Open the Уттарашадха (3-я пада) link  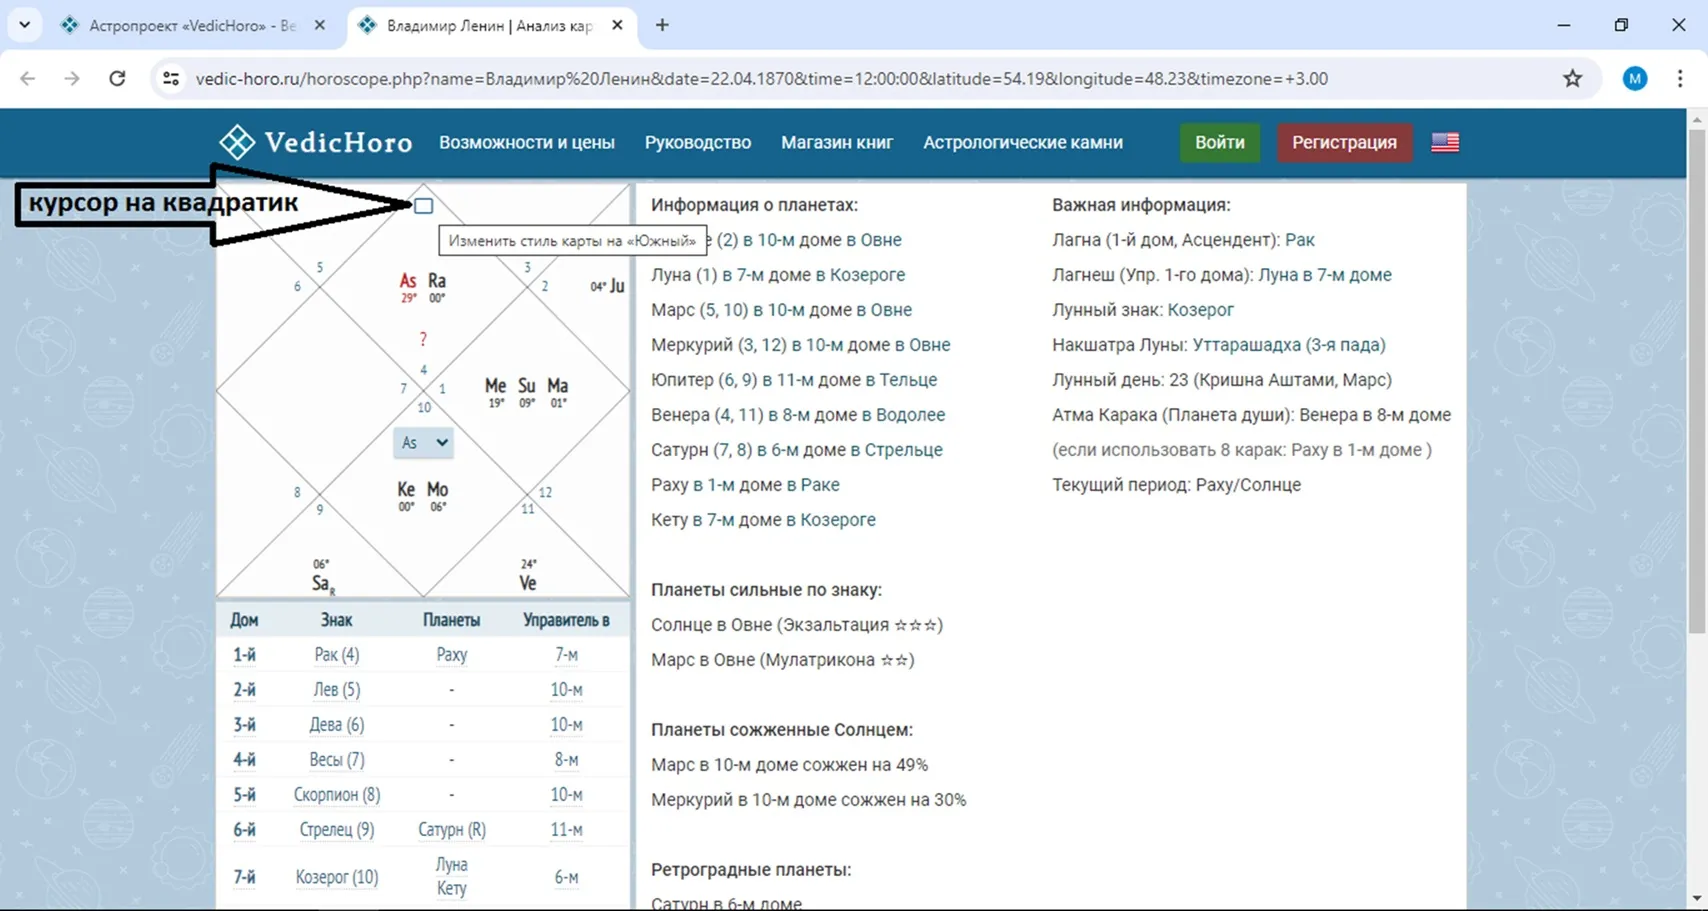click(x=1288, y=345)
